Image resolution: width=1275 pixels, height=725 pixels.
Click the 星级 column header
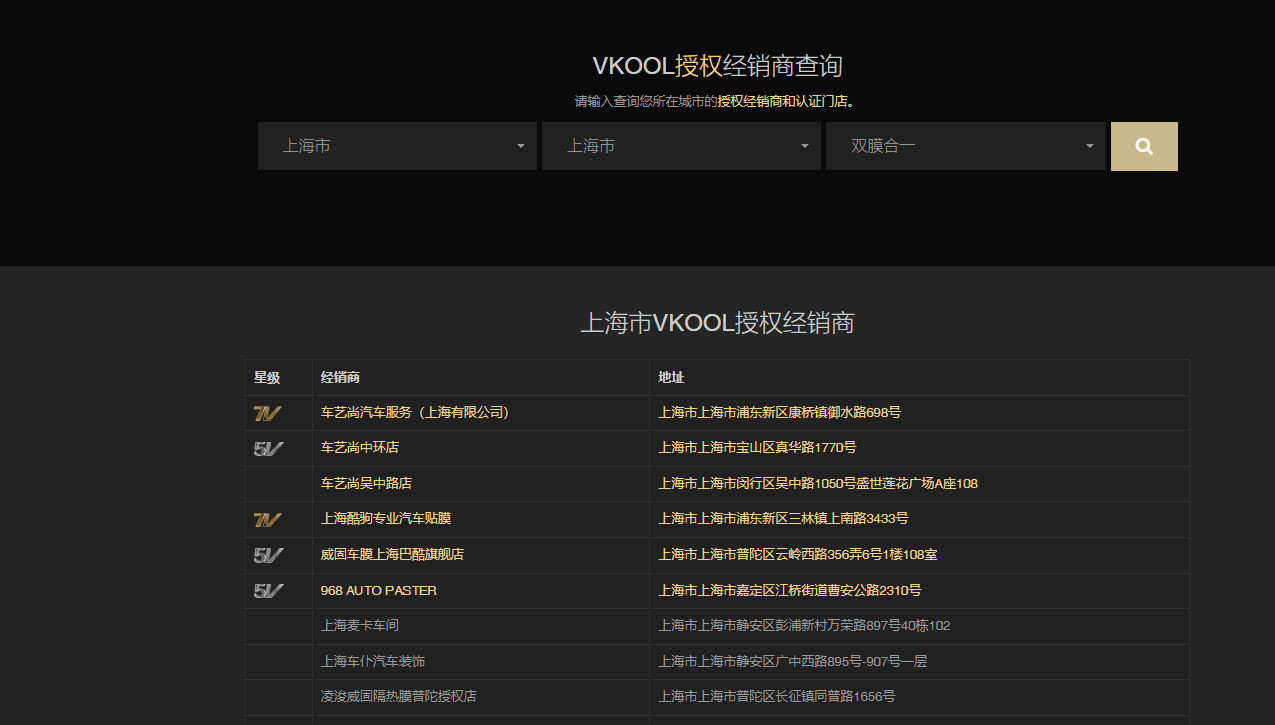coord(267,377)
